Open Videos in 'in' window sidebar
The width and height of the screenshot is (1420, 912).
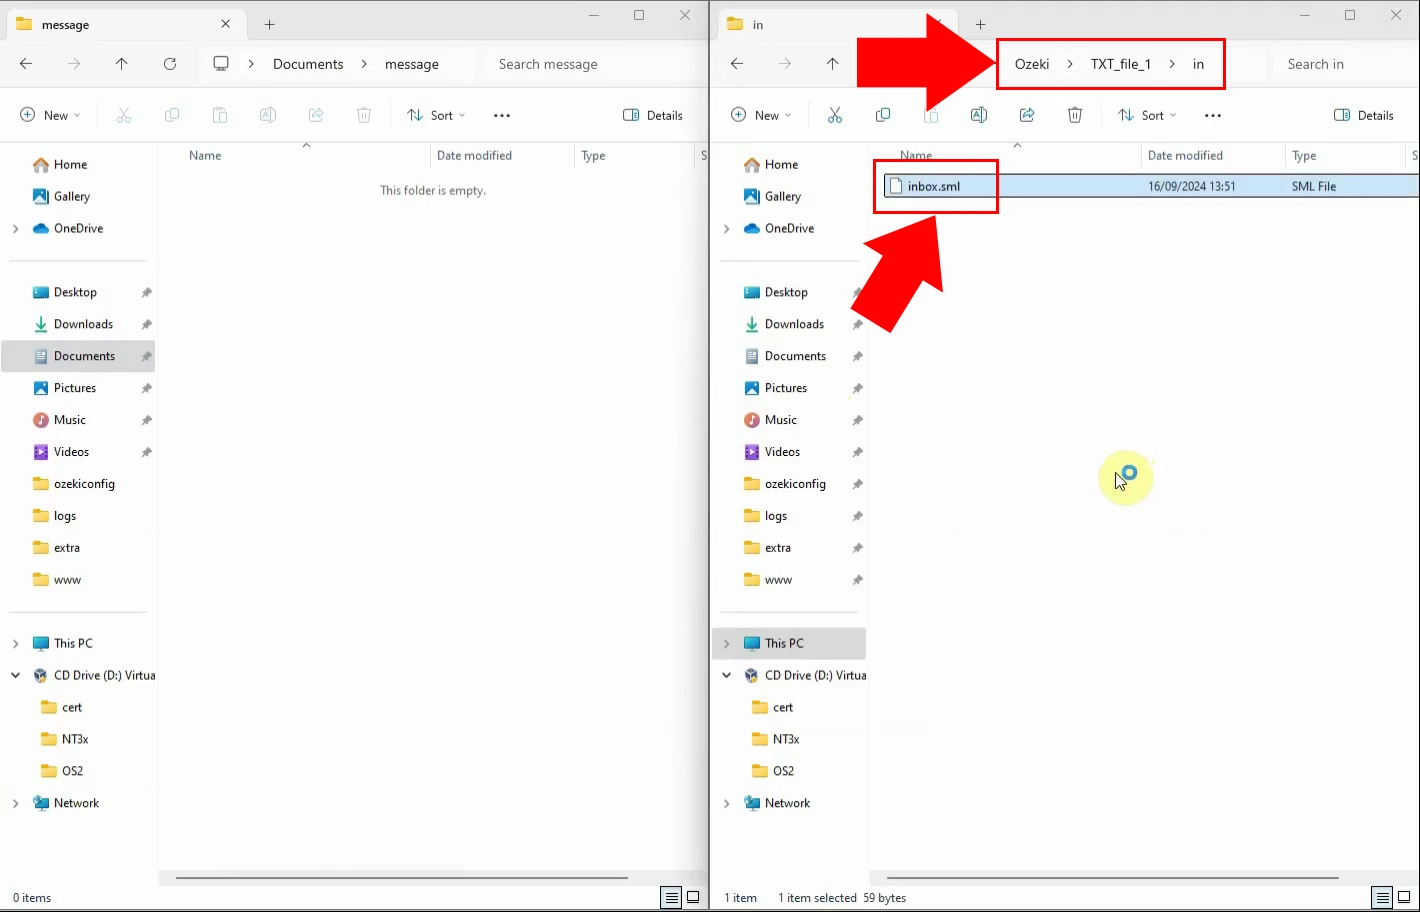pyautogui.click(x=782, y=453)
